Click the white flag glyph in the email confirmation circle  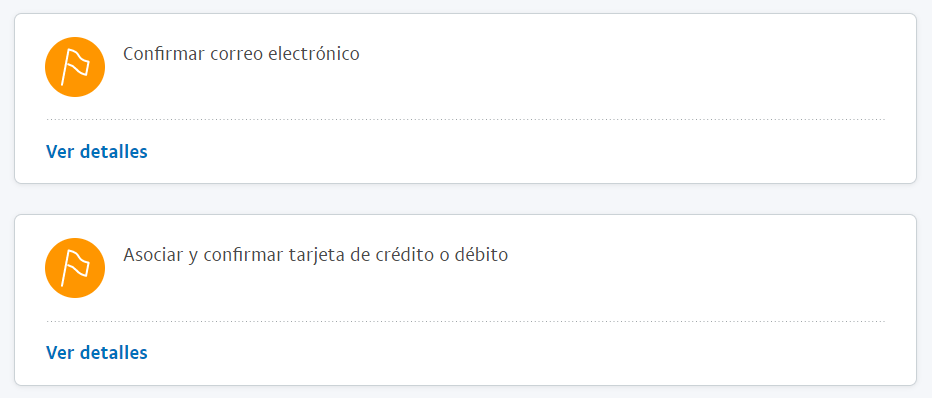tap(75, 67)
